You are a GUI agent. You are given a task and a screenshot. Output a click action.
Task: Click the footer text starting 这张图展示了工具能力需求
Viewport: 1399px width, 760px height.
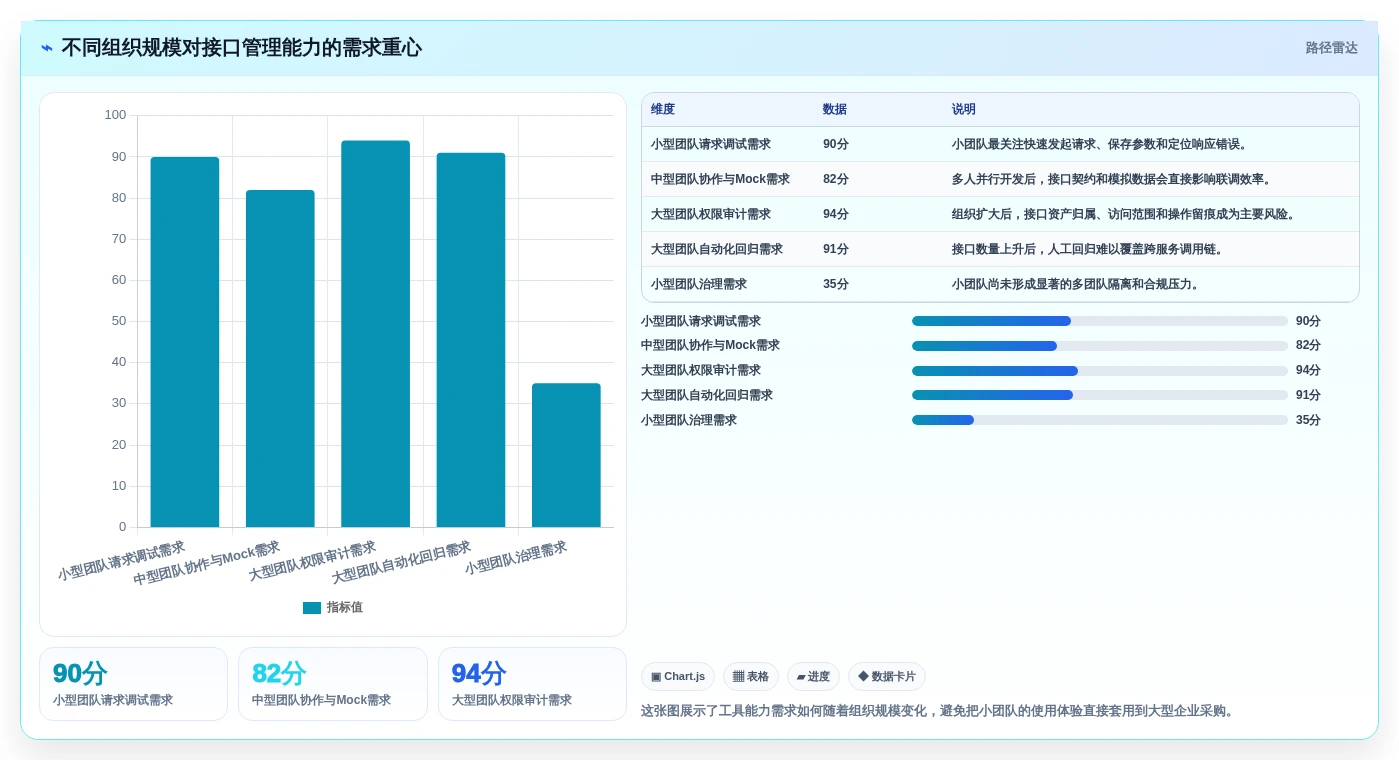(939, 711)
